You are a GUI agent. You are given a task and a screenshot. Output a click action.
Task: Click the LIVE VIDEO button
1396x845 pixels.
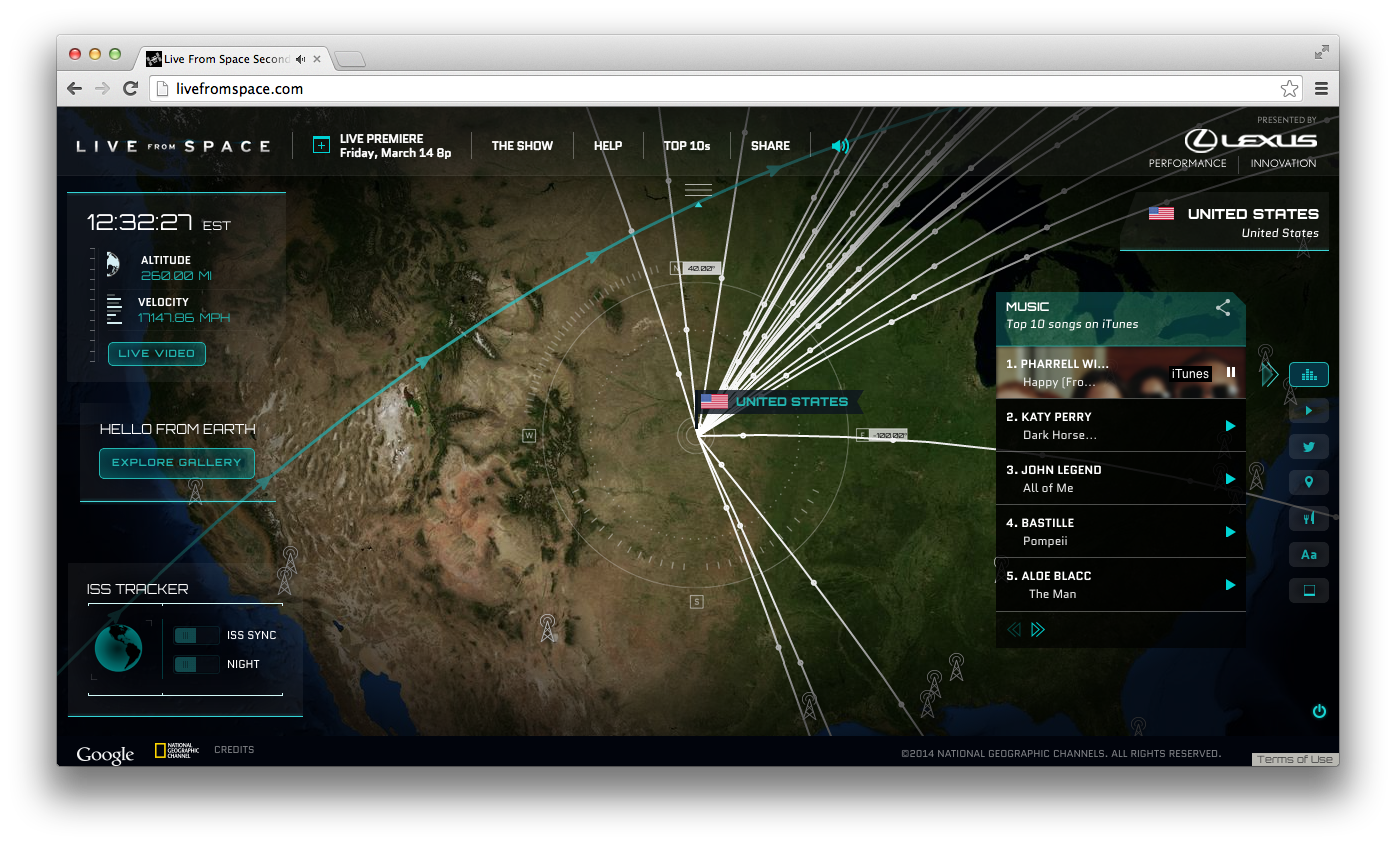[156, 353]
